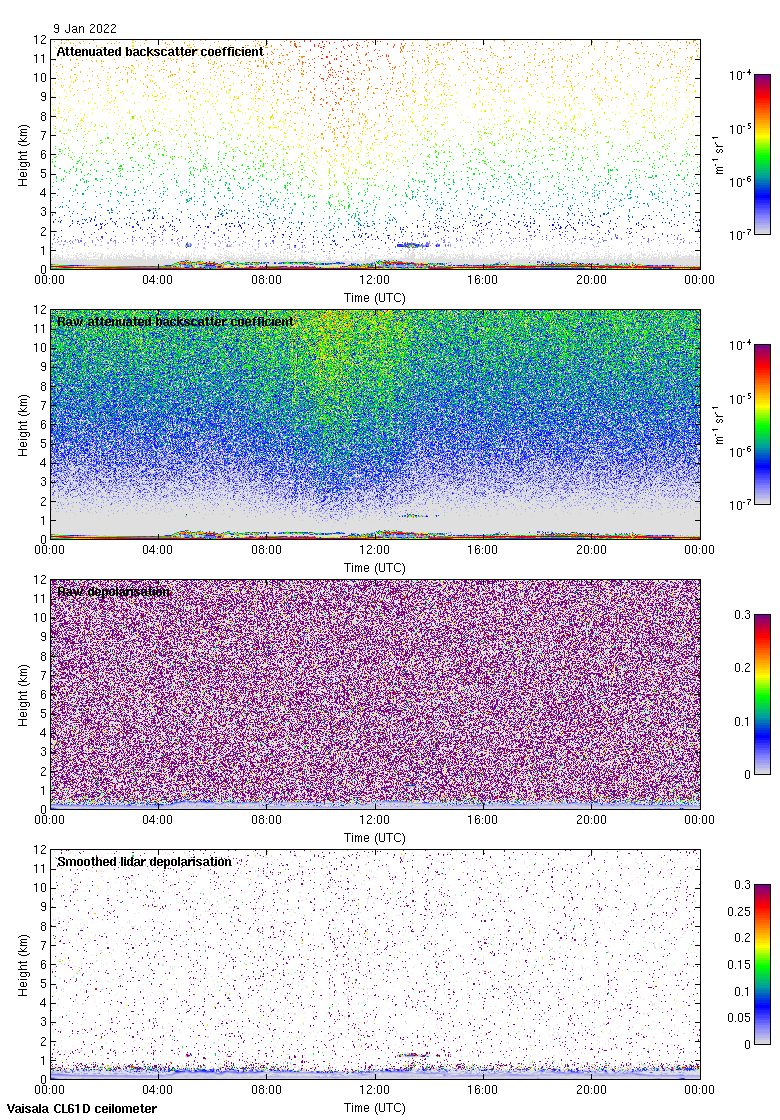The image size is (780, 1120).
Task: Select the "Raw attenuated backscatter coefficient" plot title
Action: pyautogui.click(x=175, y=321)
